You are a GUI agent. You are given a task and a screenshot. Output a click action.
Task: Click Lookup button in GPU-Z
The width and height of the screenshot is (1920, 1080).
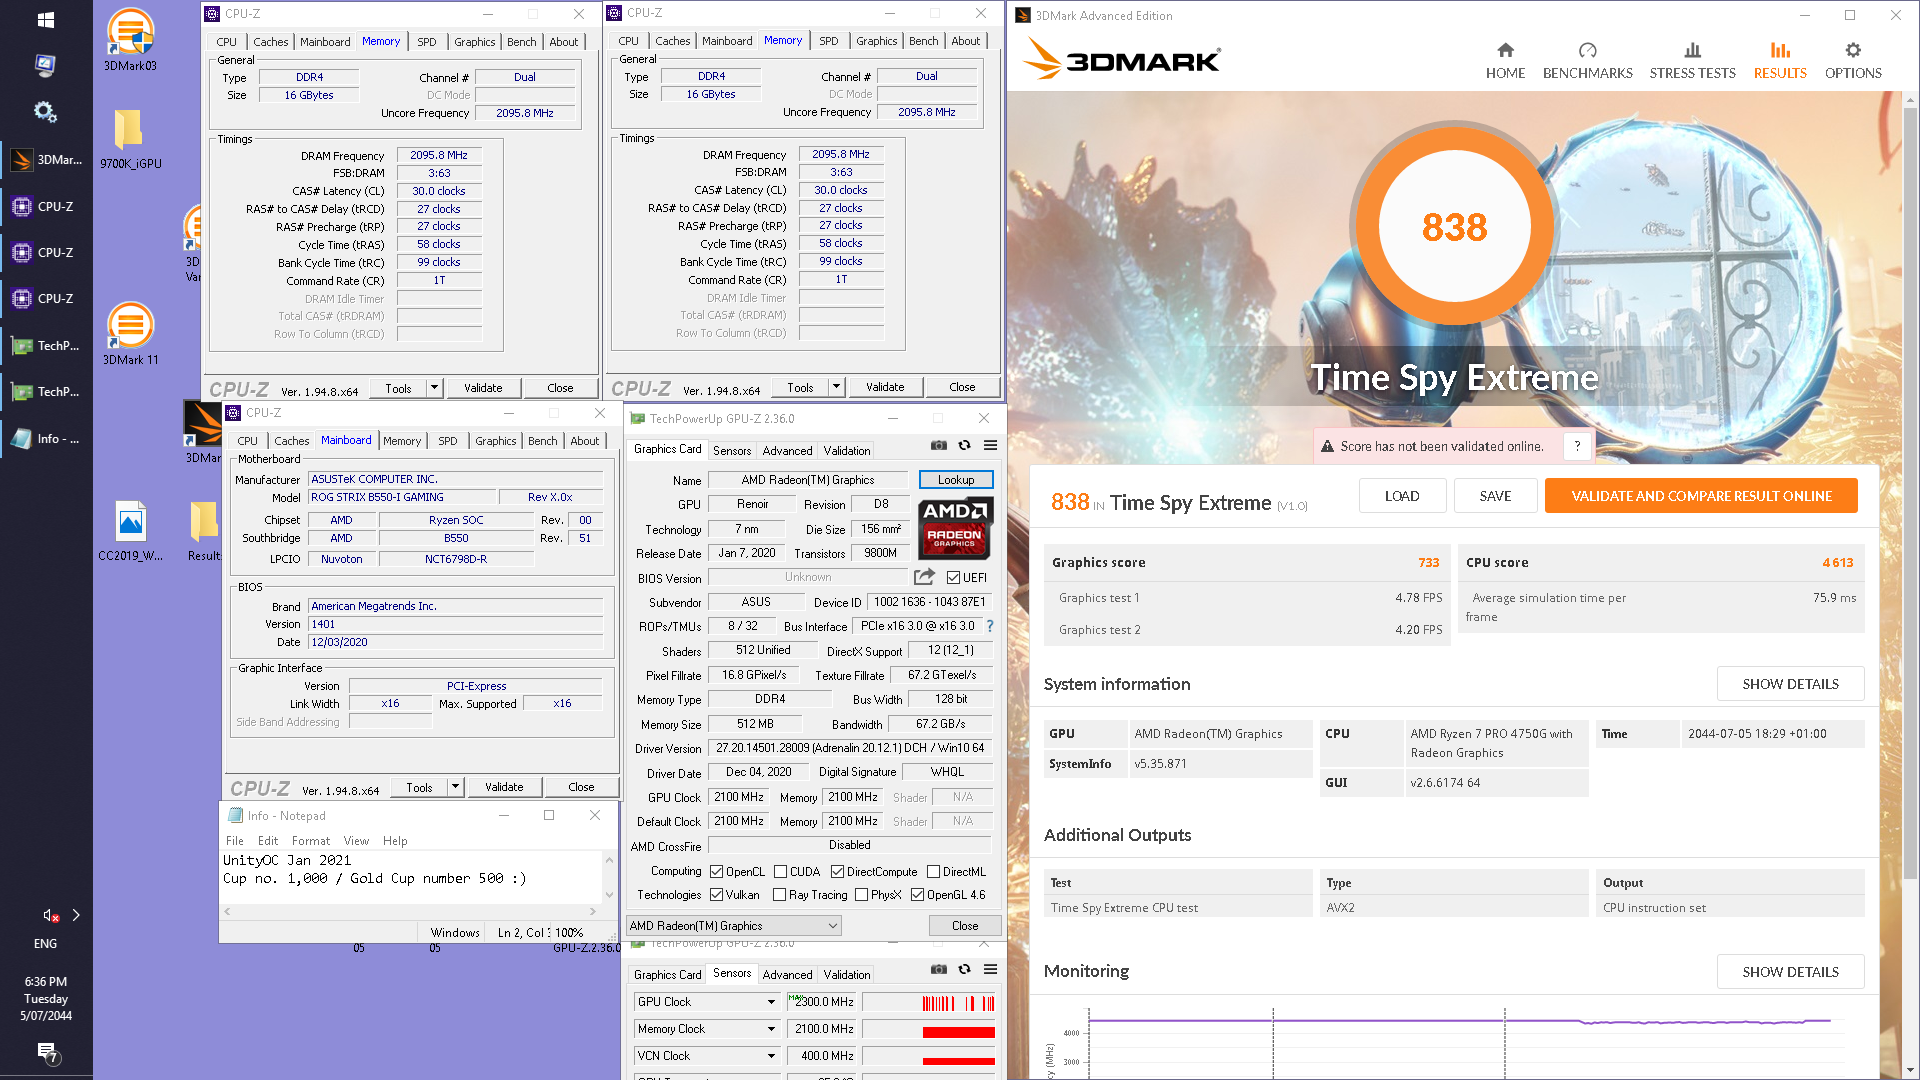click(956, 480)
